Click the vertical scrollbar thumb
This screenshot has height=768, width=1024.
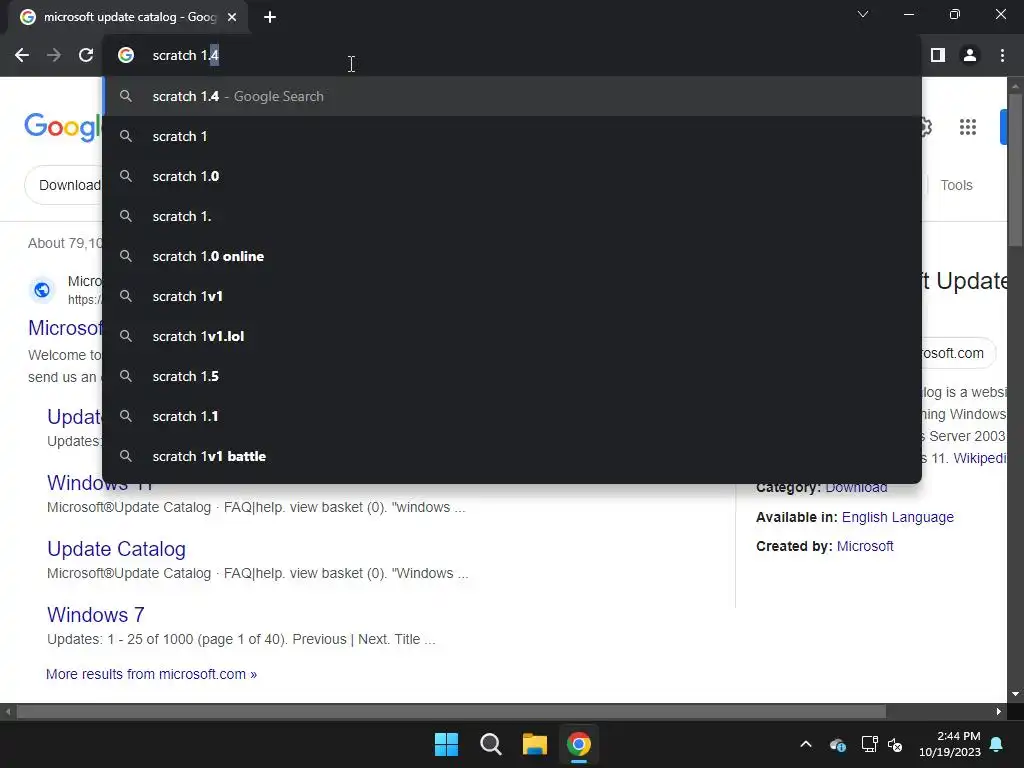[1015, 170]
